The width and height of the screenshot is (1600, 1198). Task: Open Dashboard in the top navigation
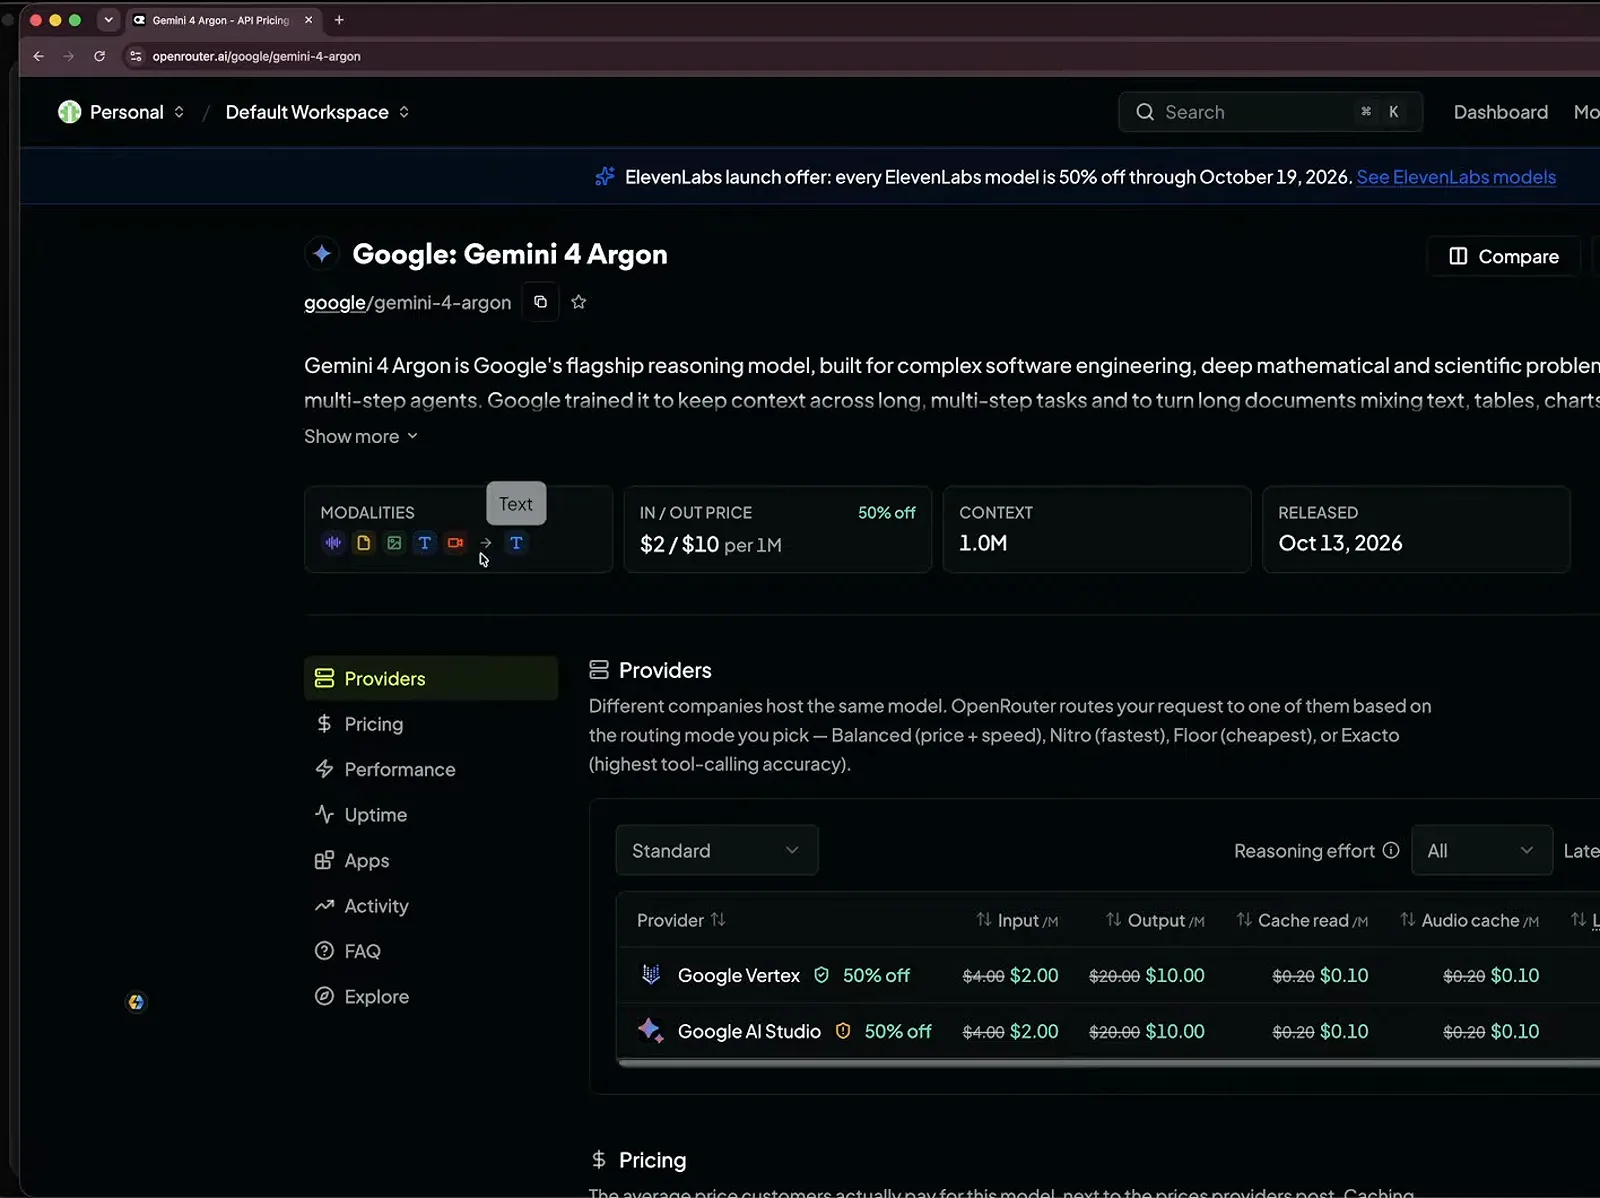(1500, 112)
